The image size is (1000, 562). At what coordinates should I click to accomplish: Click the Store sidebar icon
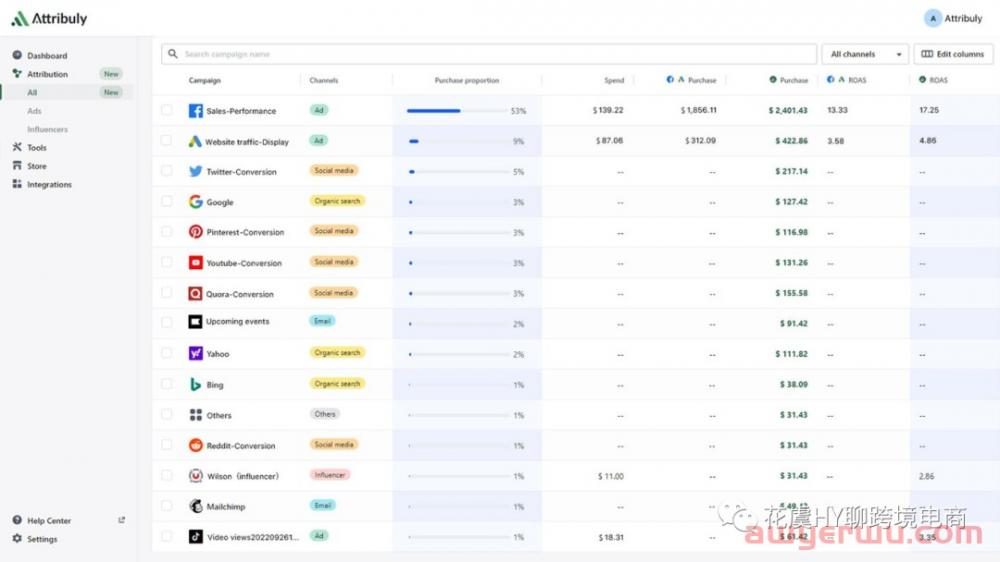(17, 166)
